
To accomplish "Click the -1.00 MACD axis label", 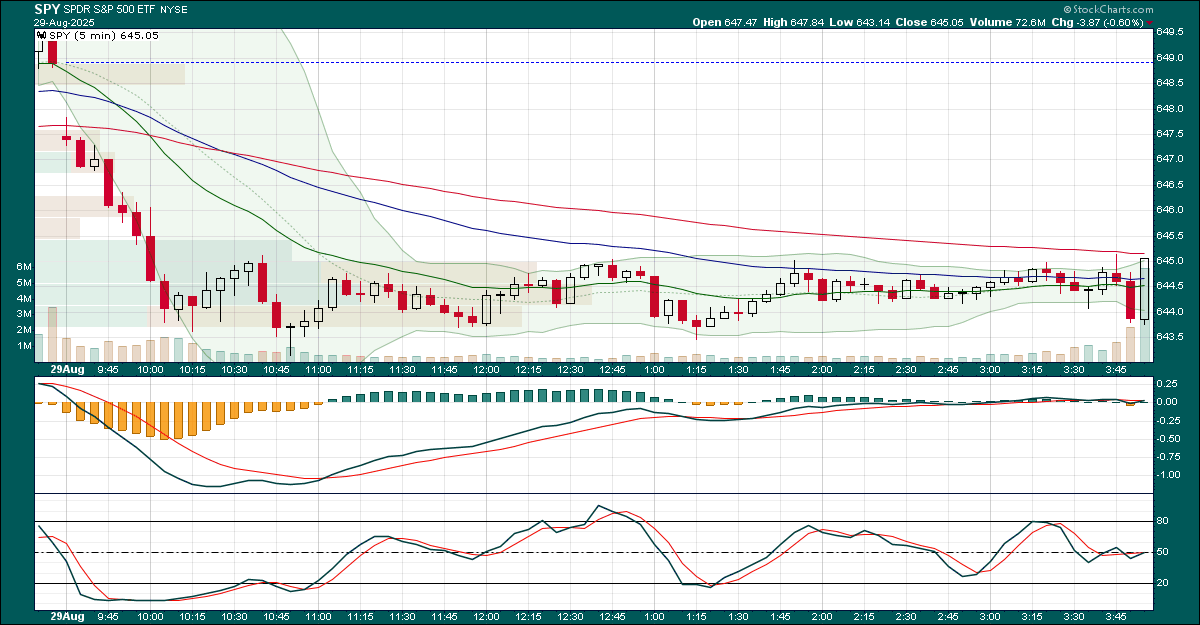I will 1170,475.
